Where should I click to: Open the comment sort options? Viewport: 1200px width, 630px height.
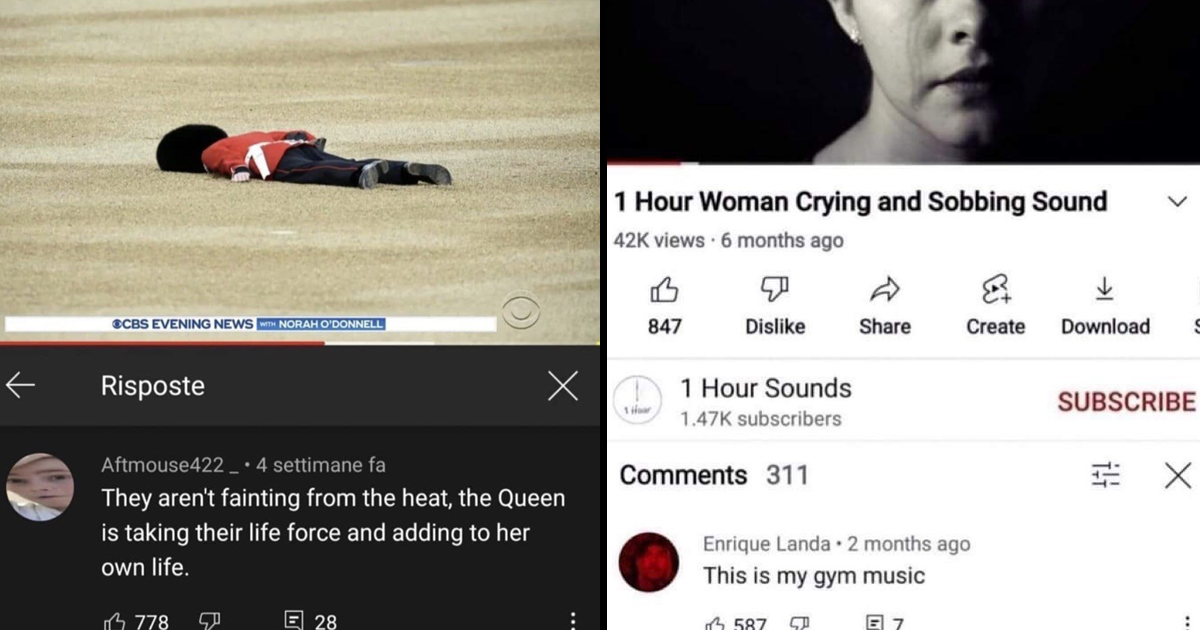pos(1105,475)
